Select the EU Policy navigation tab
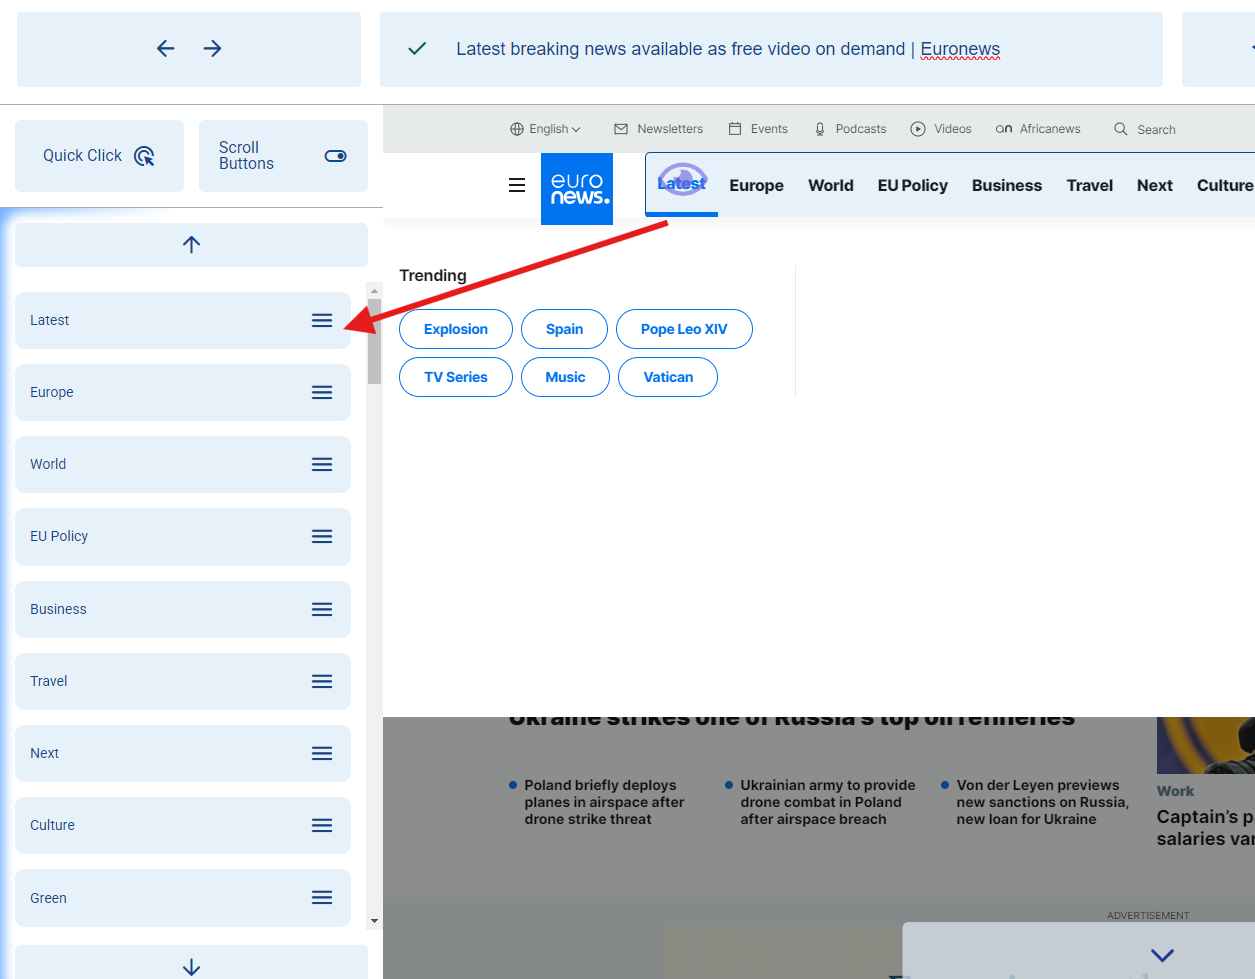This screenshot has width=1255, height=979. point(912,185)
